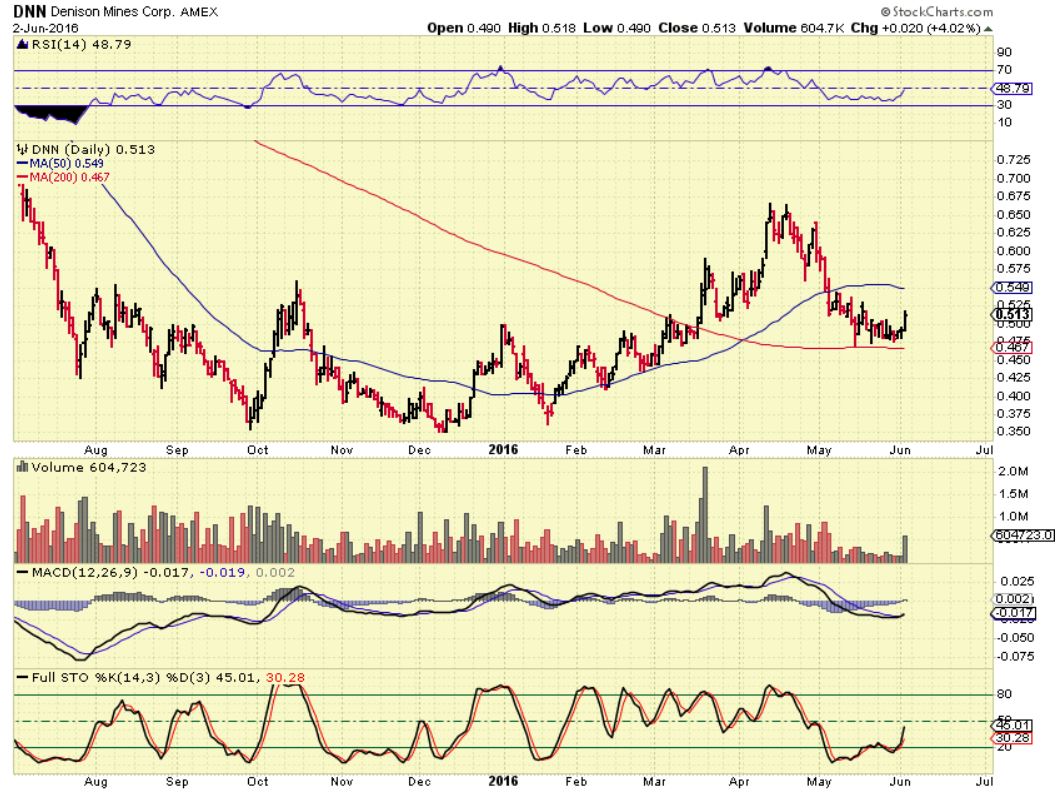Click the 0.725 price axis label
The width and height of the screenshot is (1059, 796).
[x=1013, y=160]
